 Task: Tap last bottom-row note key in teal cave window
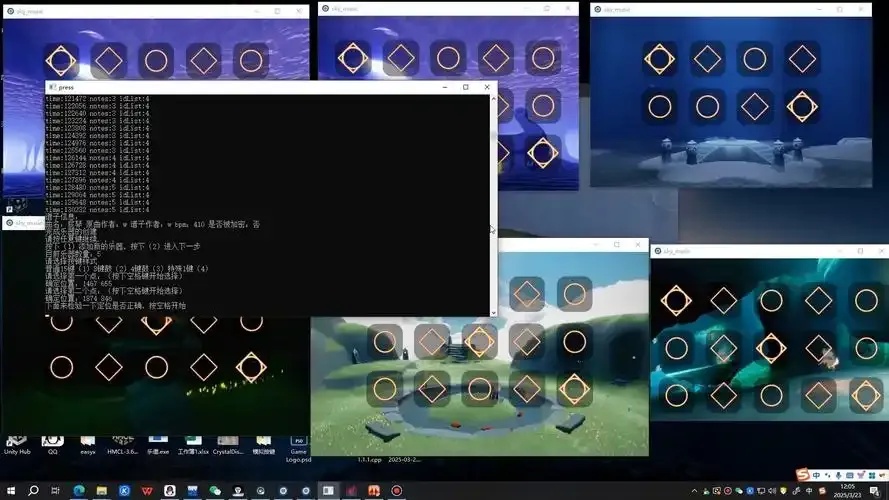[x=866, y=395]
